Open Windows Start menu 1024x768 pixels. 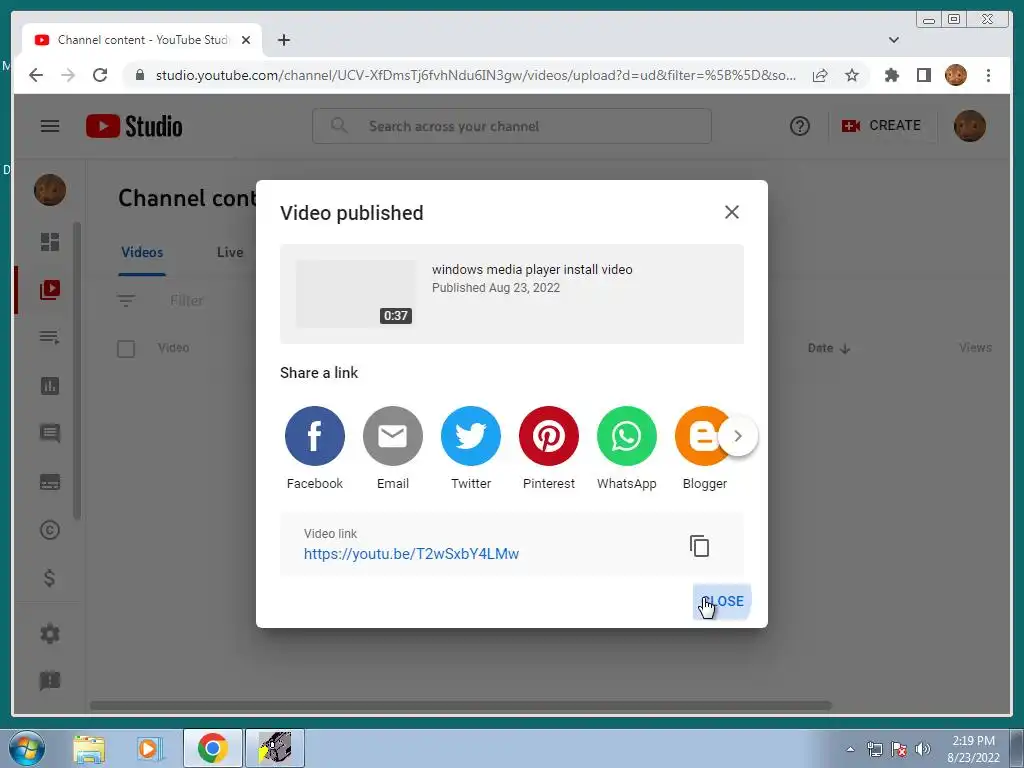(27, 748)
